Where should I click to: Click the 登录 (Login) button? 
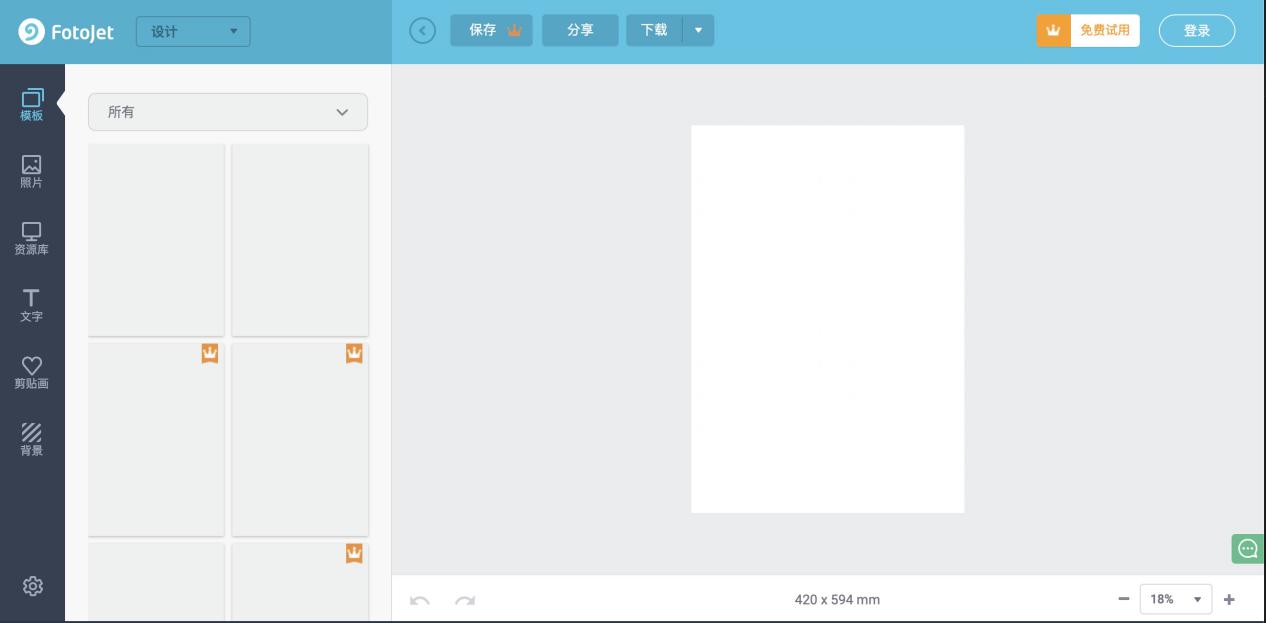(1197, 31)
